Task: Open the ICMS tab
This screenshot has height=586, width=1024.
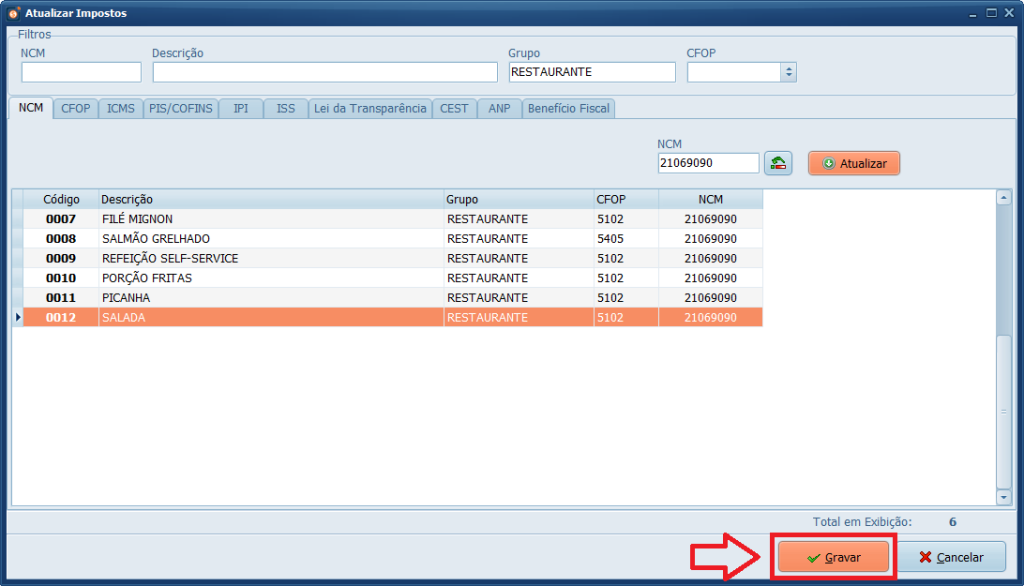Action: [x=121, y=108]
